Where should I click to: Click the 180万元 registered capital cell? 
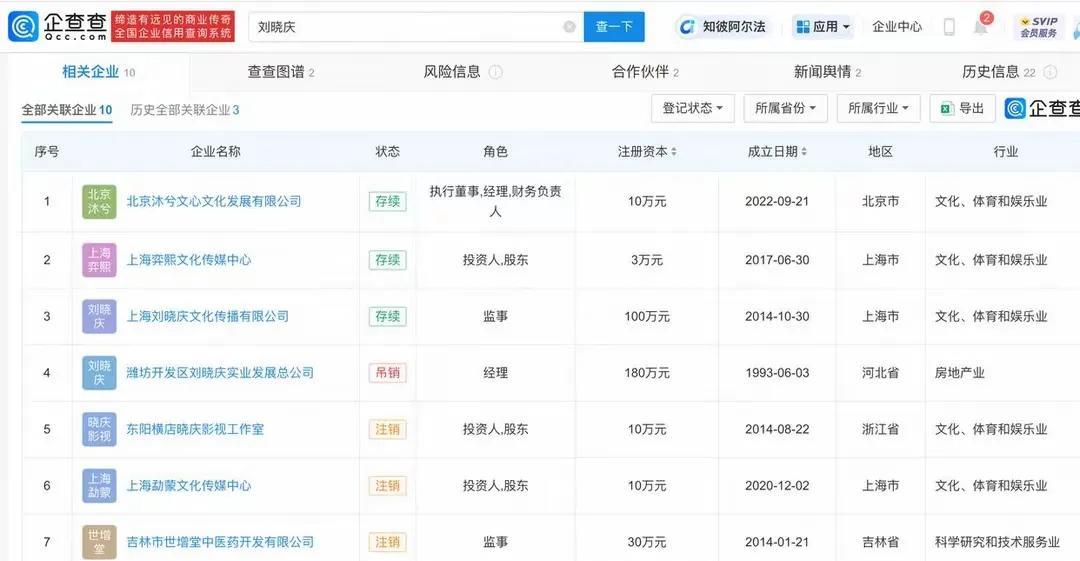(x=647, y=373)
